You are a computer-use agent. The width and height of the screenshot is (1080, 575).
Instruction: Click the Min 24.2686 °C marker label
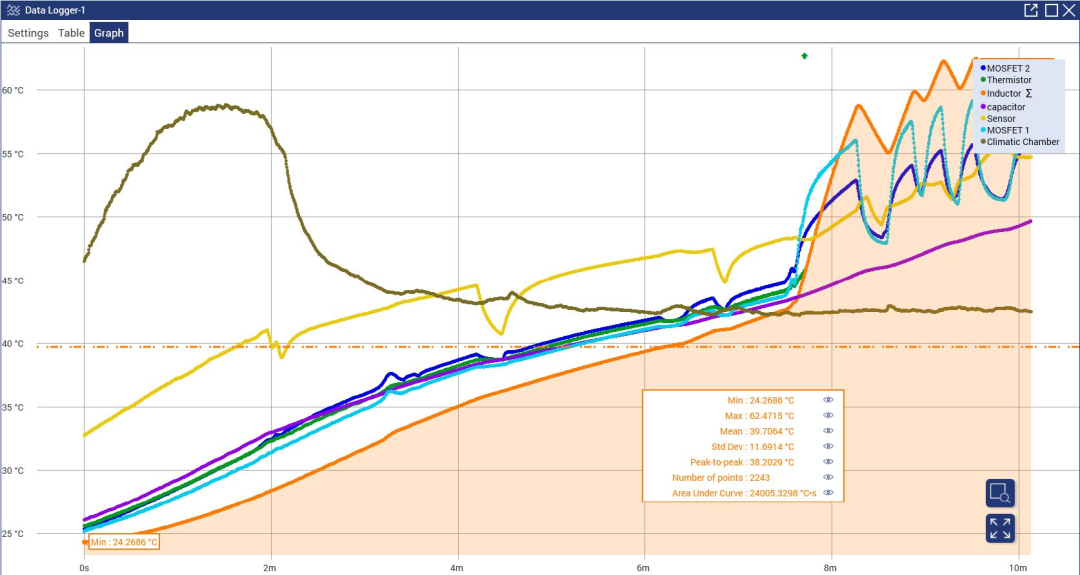coord(124,543)
